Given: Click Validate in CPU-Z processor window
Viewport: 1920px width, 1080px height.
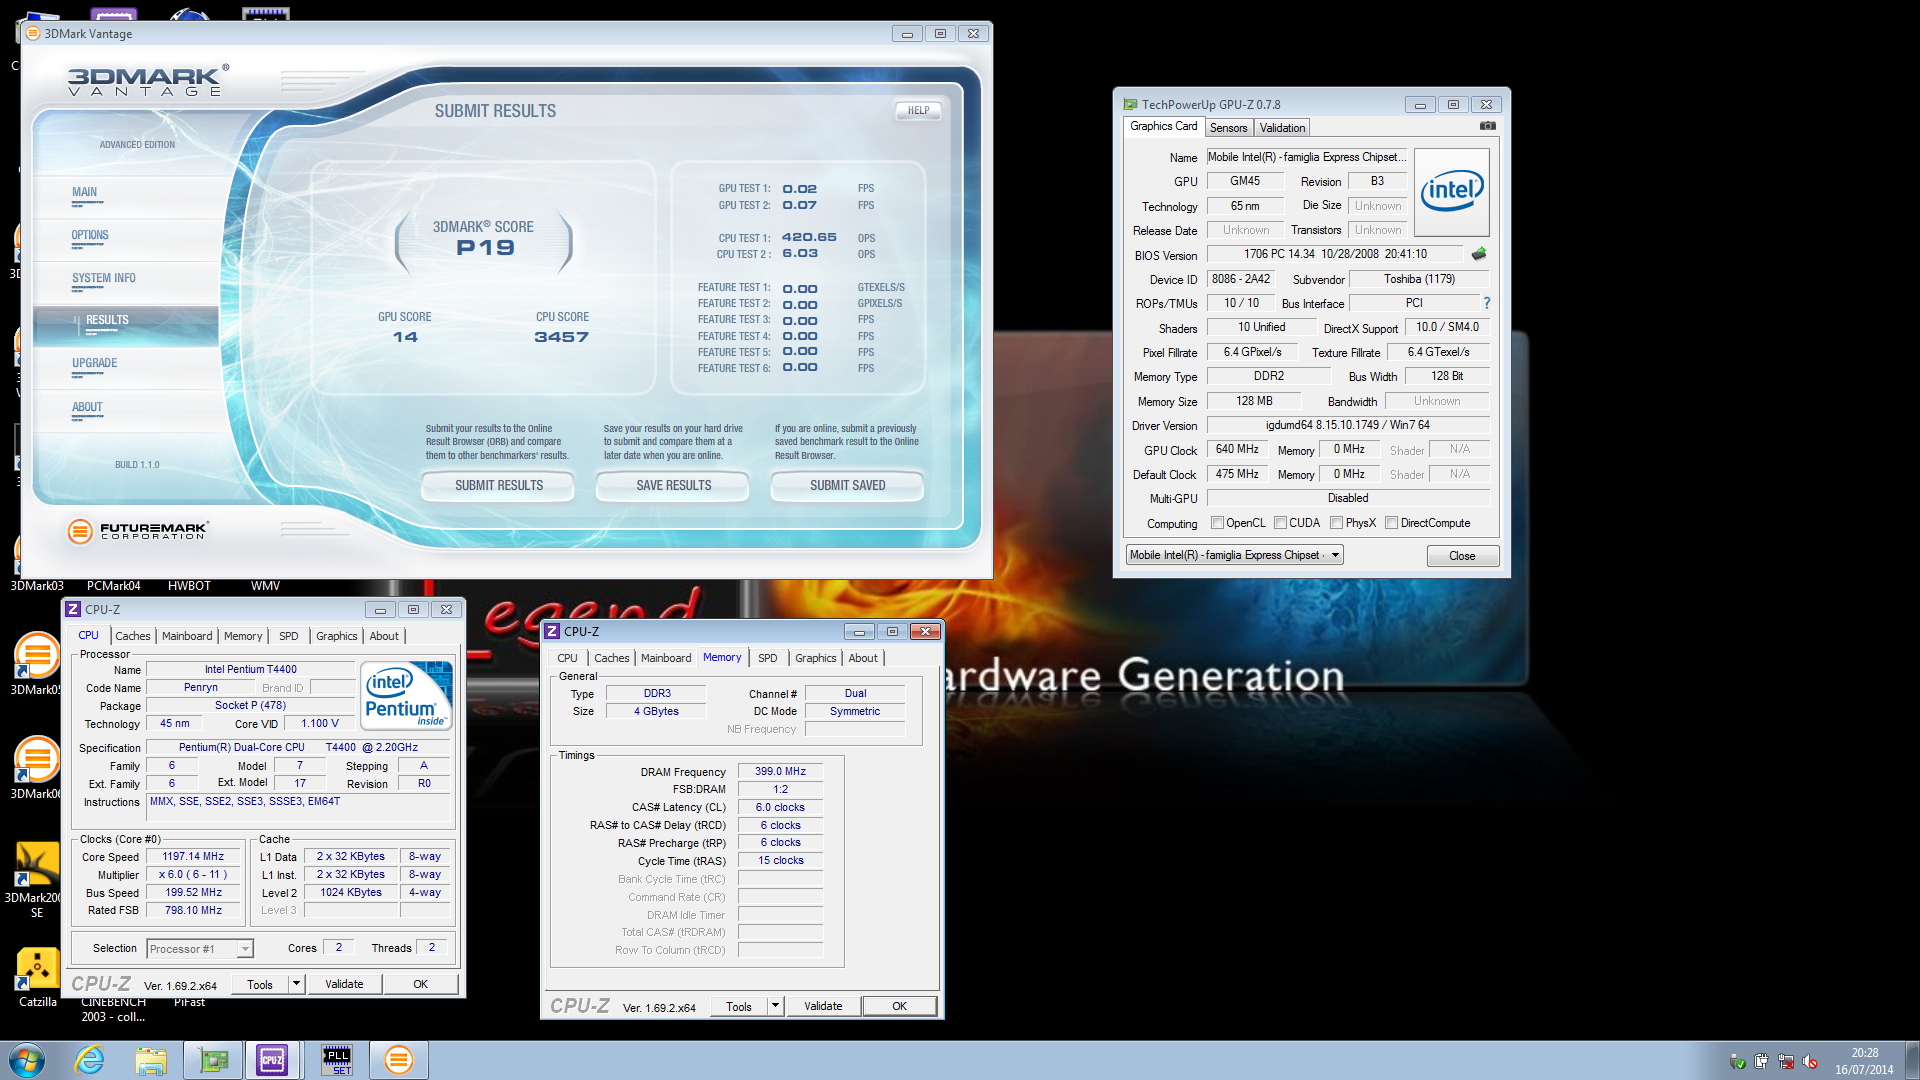Looking at the screenshot, I should 343,984.
